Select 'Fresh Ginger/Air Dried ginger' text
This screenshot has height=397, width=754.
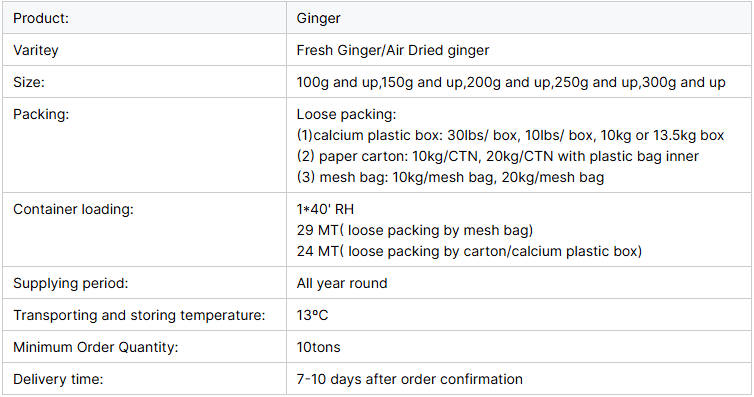coord(392,50)
